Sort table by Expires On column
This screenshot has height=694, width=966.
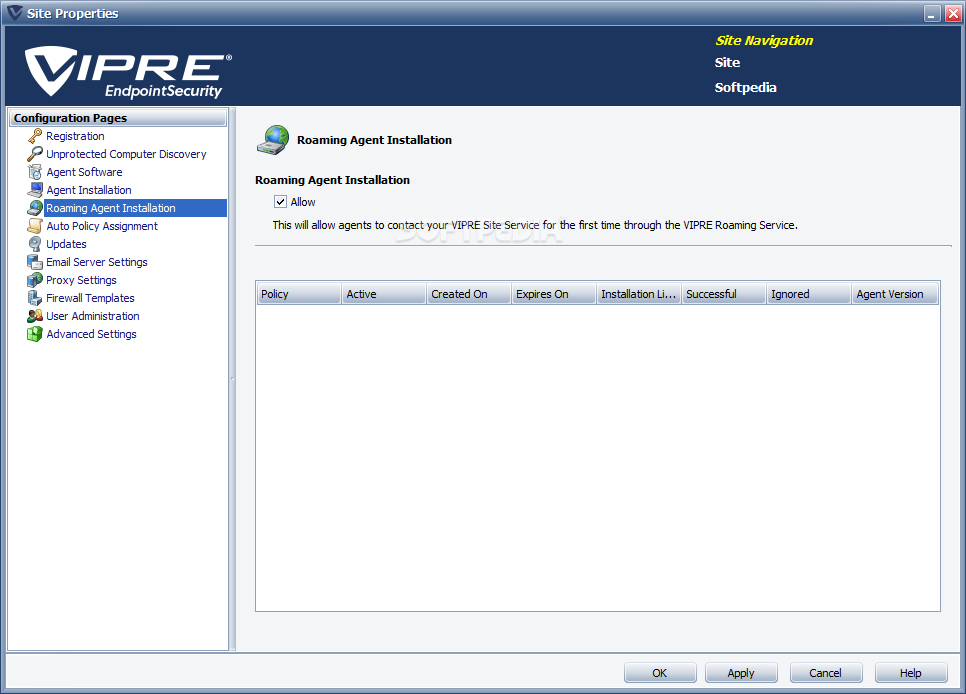pos(554,294)
